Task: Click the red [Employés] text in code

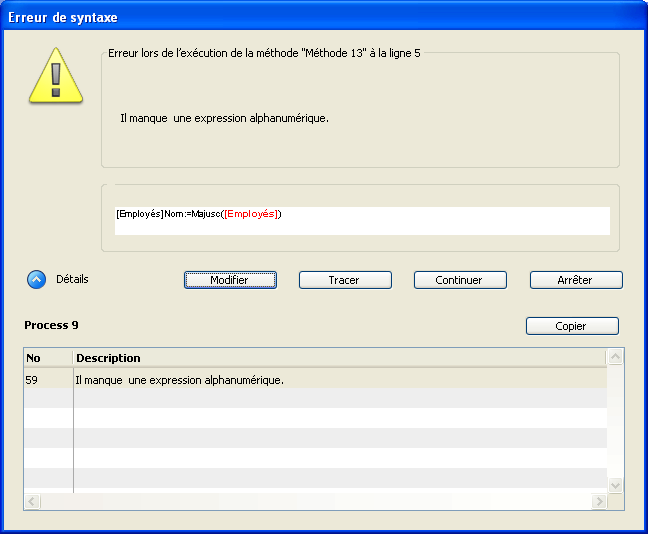Action: (252, 214)
